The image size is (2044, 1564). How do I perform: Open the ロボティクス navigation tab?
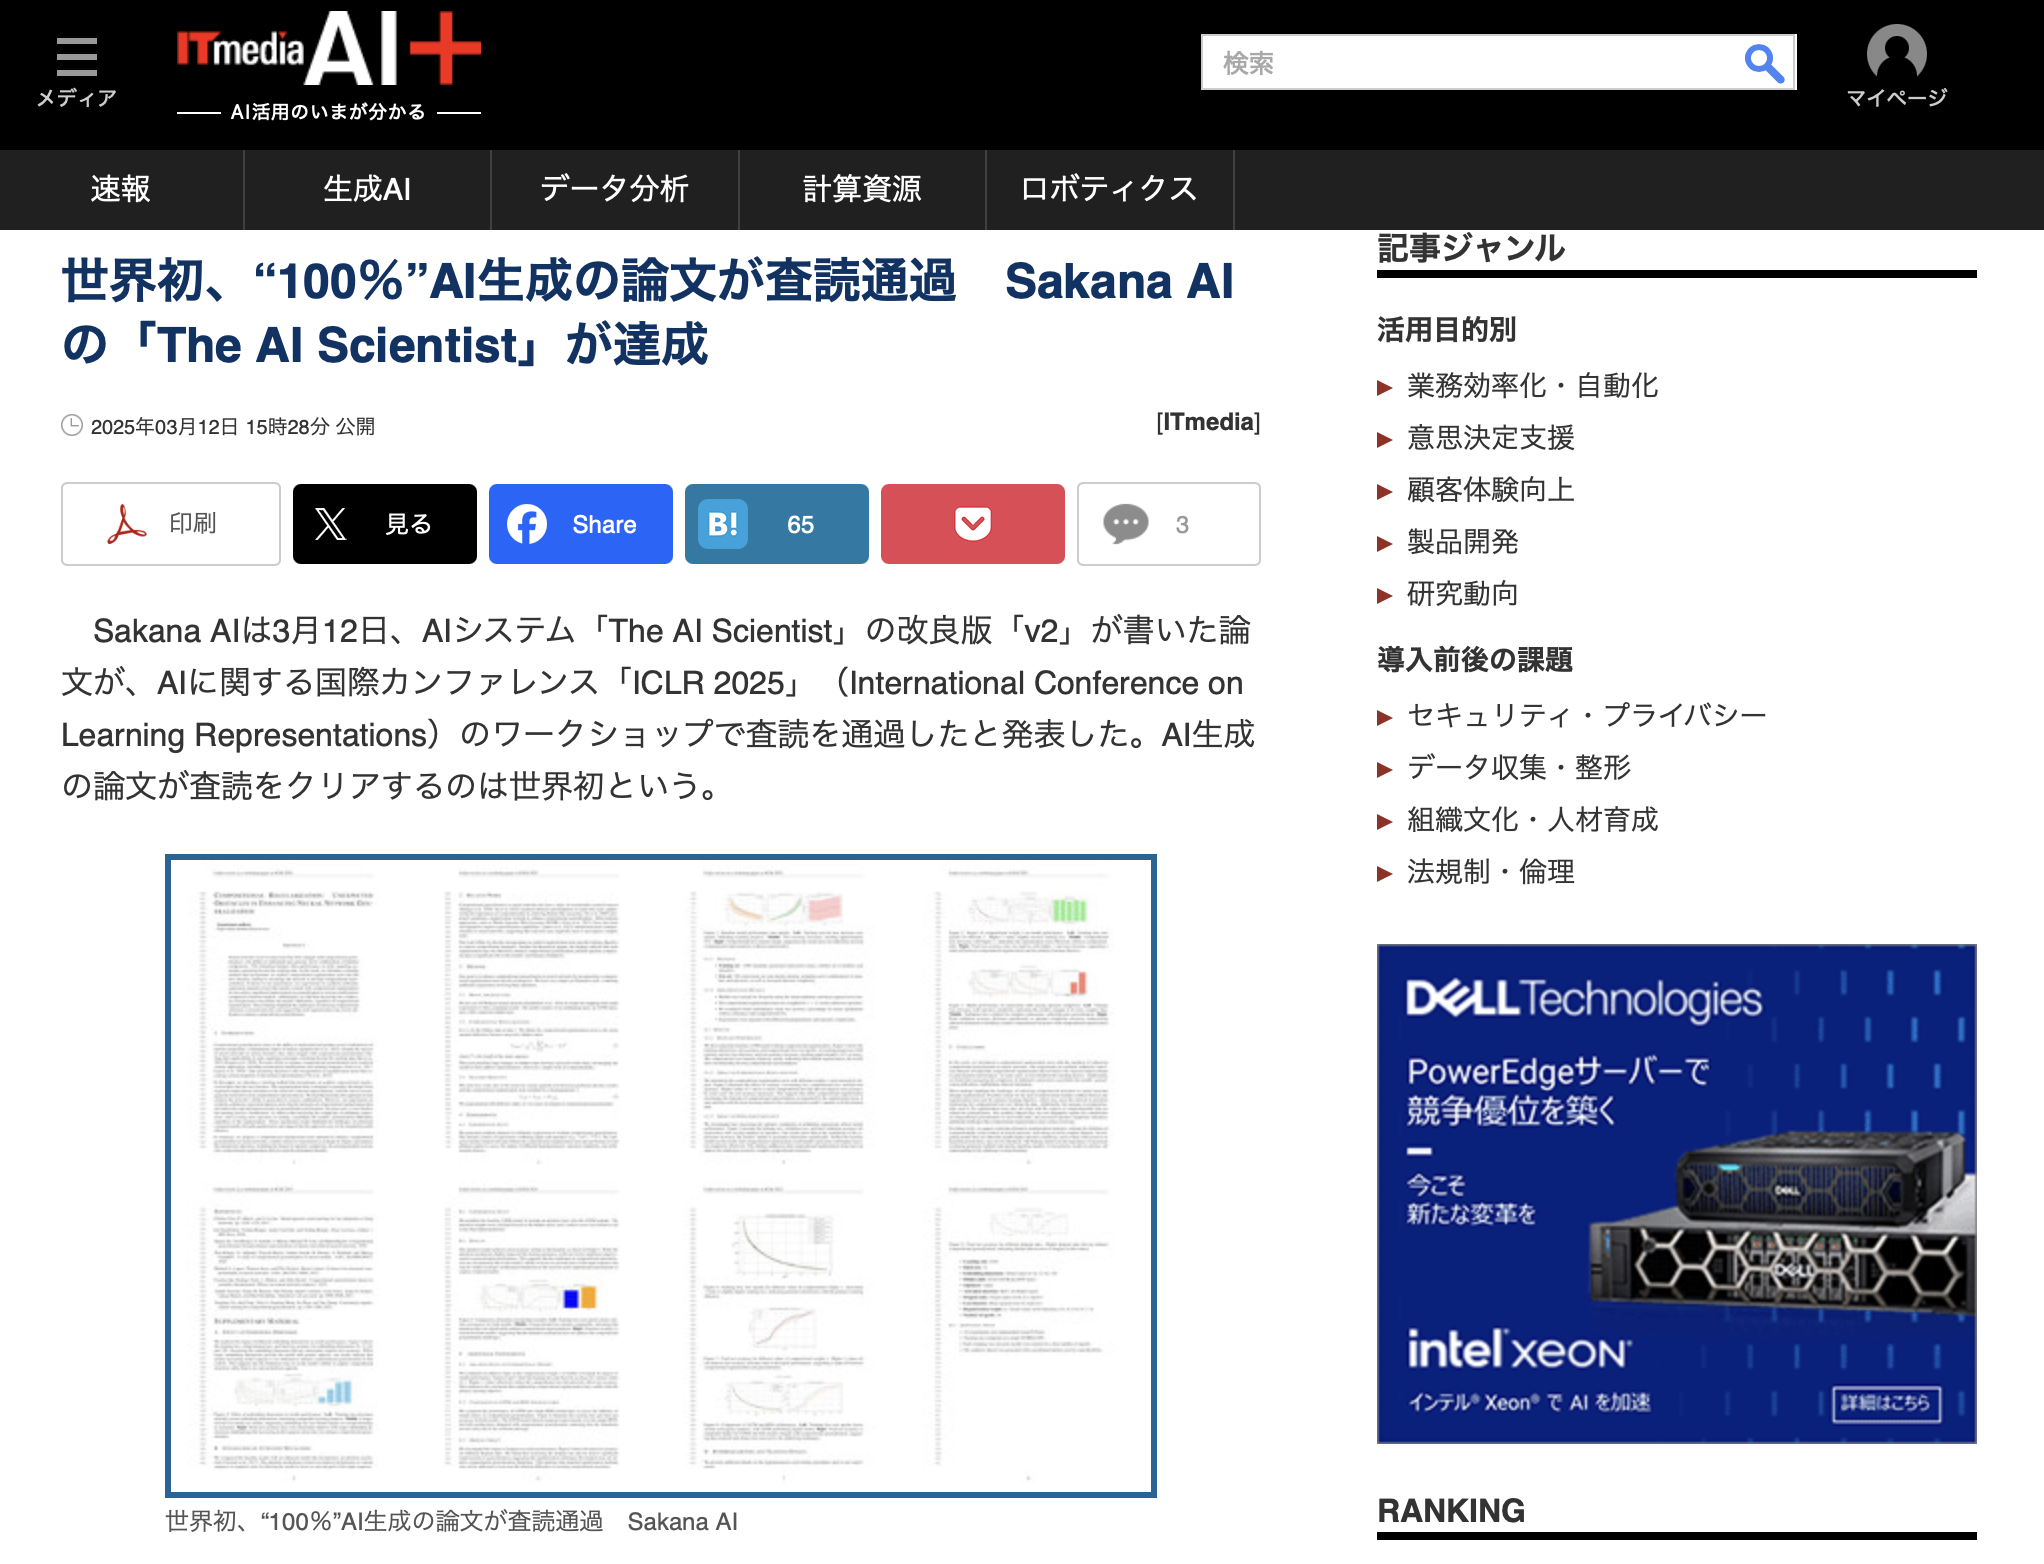point(1109,189)
